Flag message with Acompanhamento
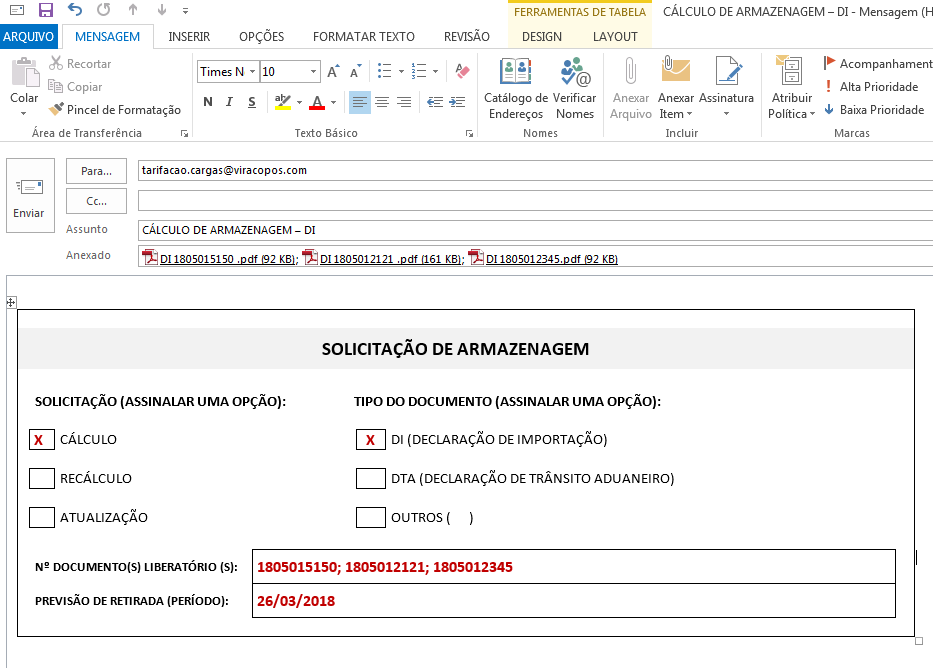The height and width of the screenshot is (668, 933). 877,64
